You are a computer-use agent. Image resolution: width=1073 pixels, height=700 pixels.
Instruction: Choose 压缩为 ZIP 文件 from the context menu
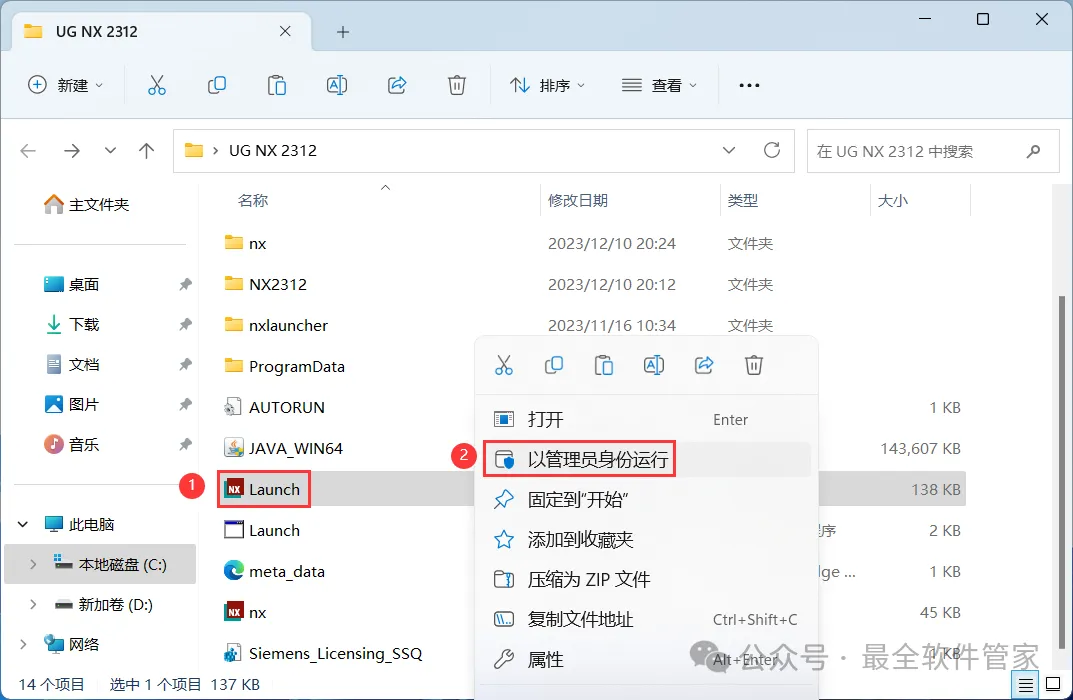[x=647, y=580]
